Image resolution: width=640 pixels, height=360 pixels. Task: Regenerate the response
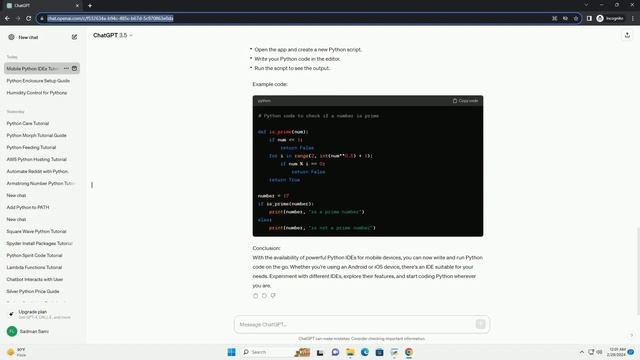(264, 296)
